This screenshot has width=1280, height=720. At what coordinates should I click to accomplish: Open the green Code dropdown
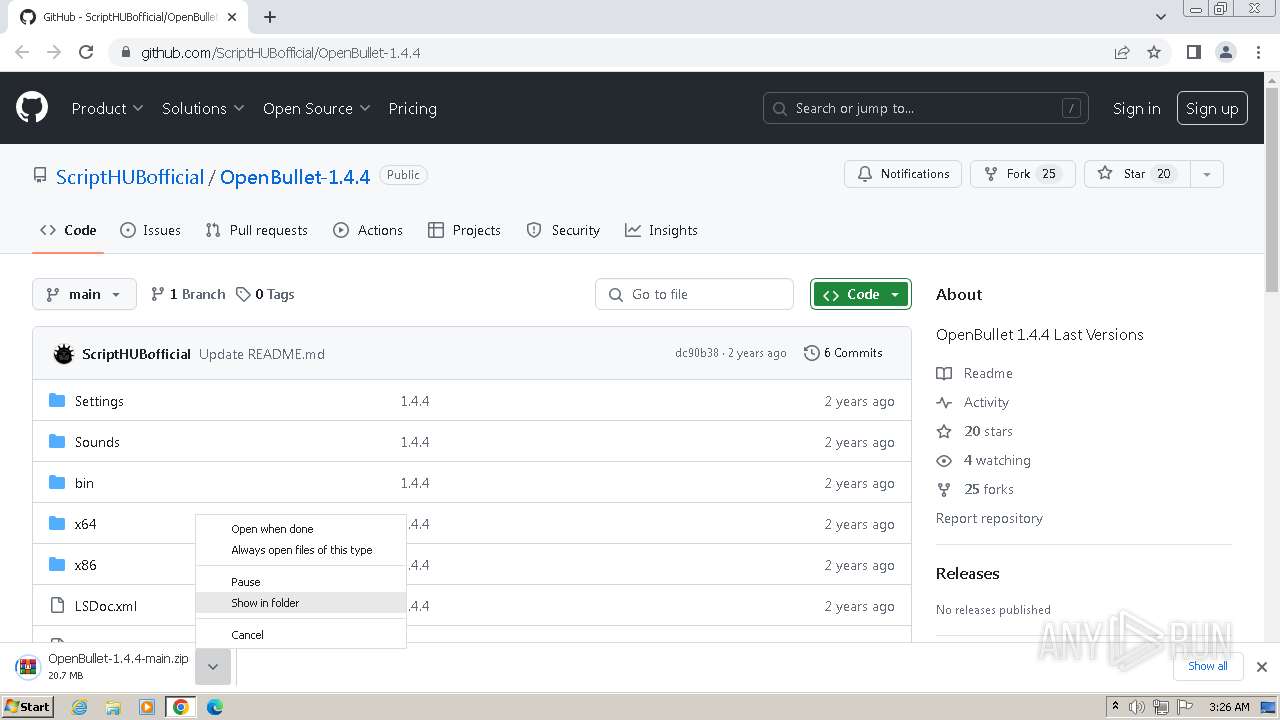tap(861, 294)
